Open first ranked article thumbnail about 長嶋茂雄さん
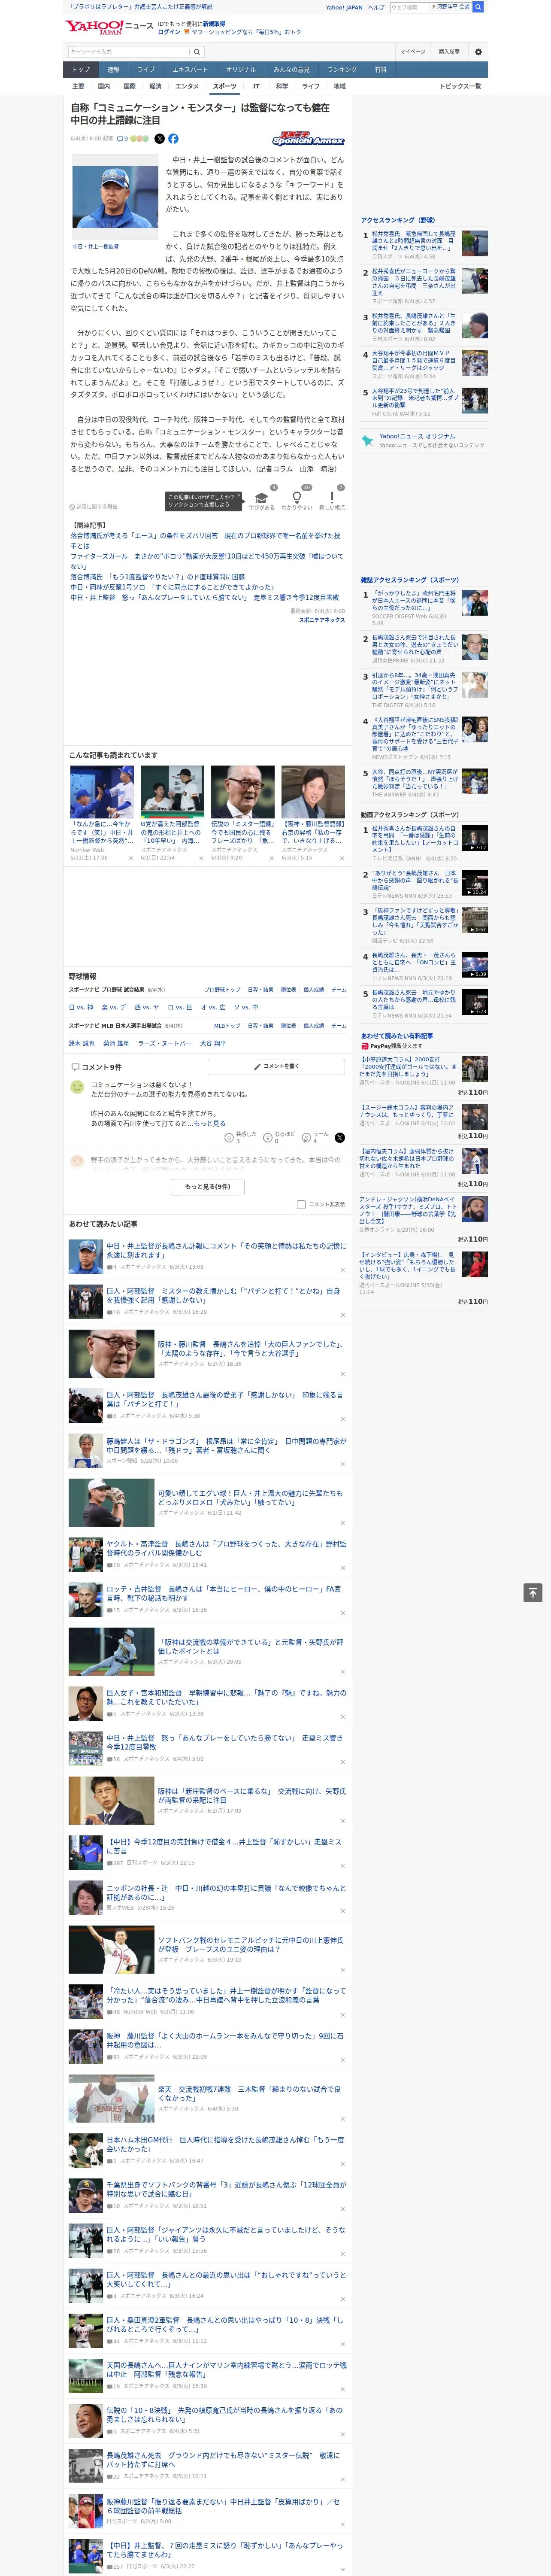The image size is (551, 2576). point(474,244)
